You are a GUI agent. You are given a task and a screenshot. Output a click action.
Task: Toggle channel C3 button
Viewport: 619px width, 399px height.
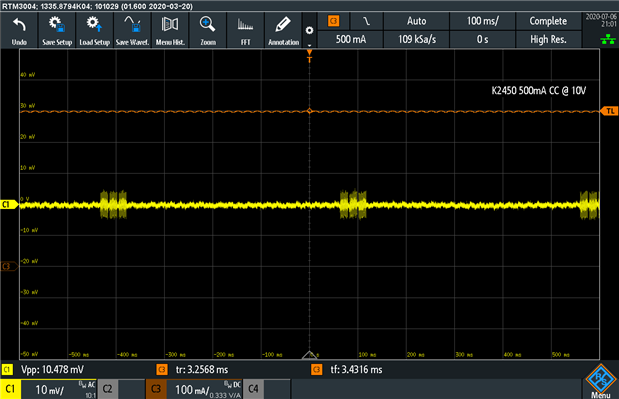pyautogui.click(x=156, y=389)
